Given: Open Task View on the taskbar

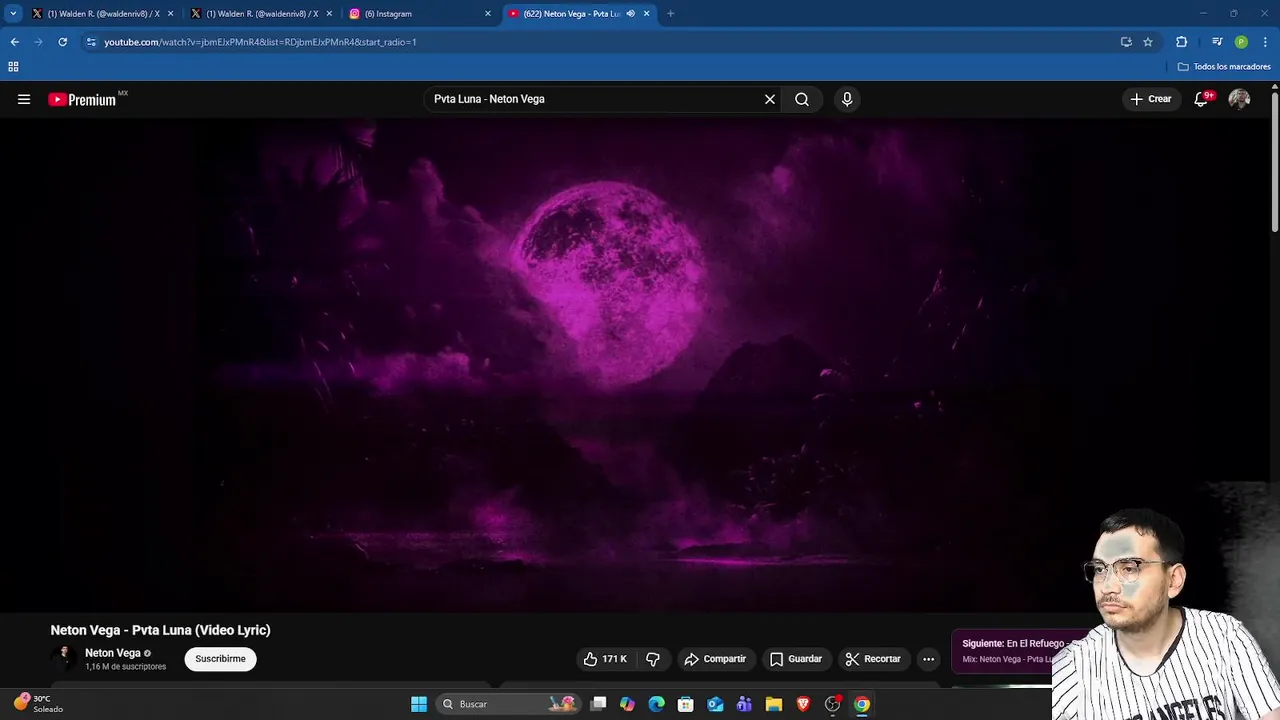Looking at the screenshot, I should pos(598,704).
